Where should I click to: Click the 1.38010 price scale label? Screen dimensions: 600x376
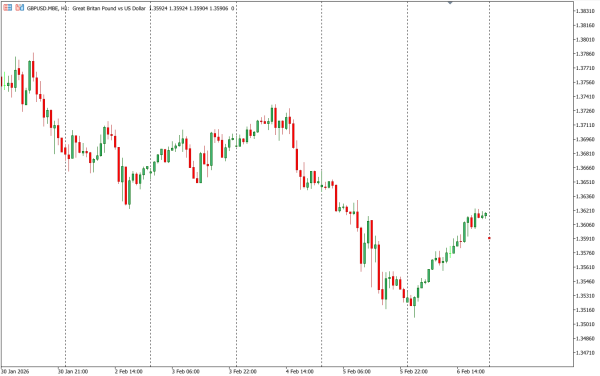click(585, 40)
